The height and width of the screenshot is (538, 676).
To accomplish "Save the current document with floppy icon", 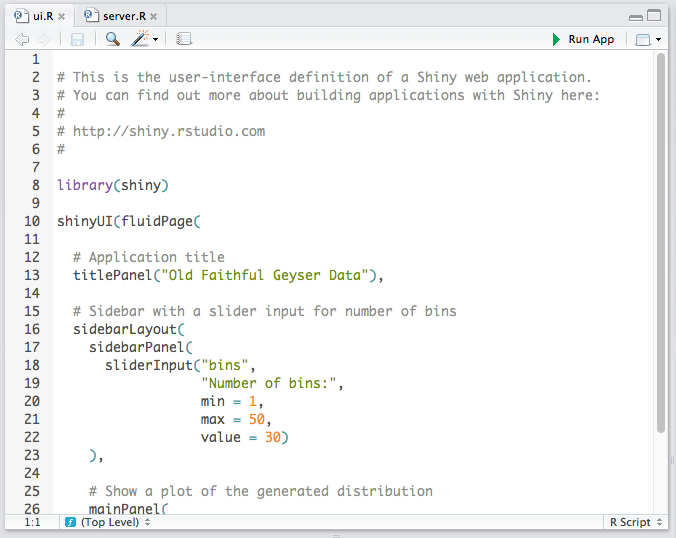I will [x=78, y=40].
